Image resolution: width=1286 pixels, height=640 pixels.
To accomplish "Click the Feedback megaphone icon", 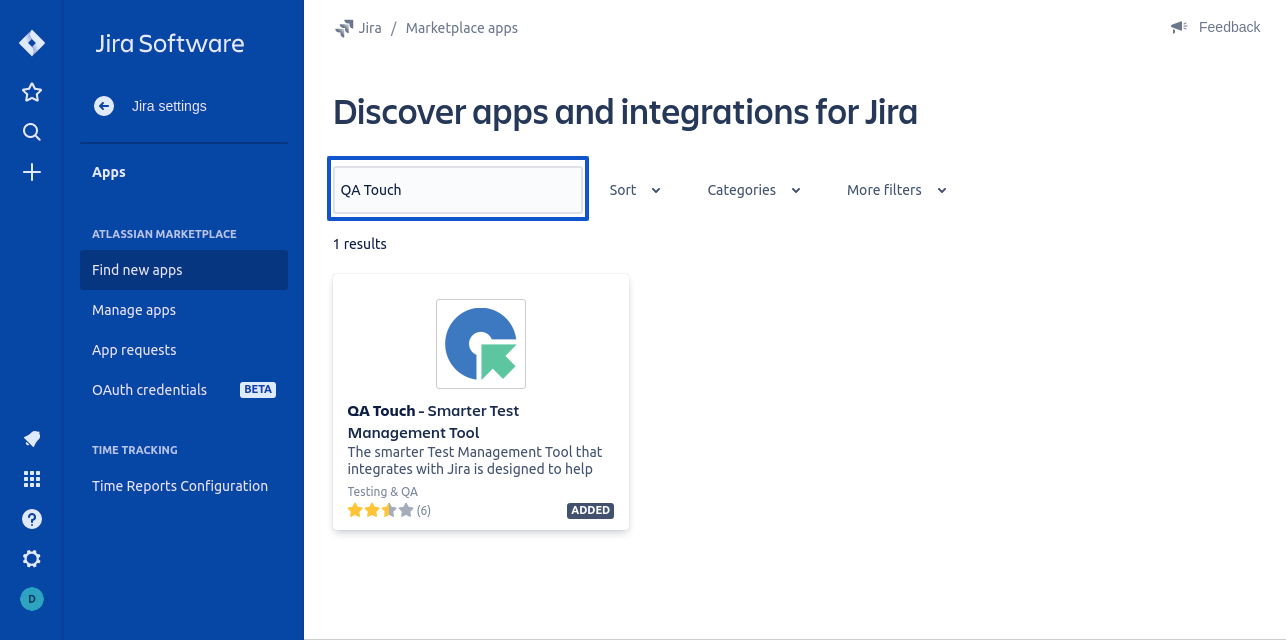I will tap(1179, 27).
